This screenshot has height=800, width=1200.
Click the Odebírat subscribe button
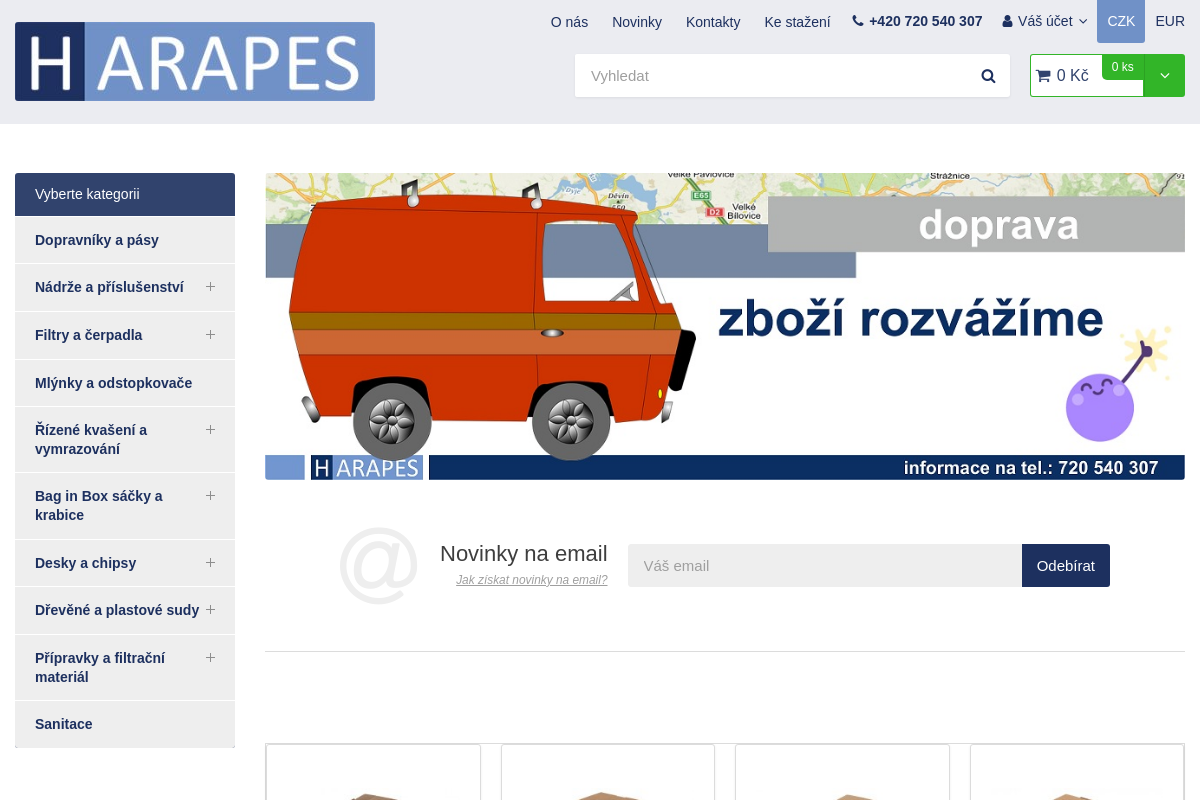[1065, 565]
